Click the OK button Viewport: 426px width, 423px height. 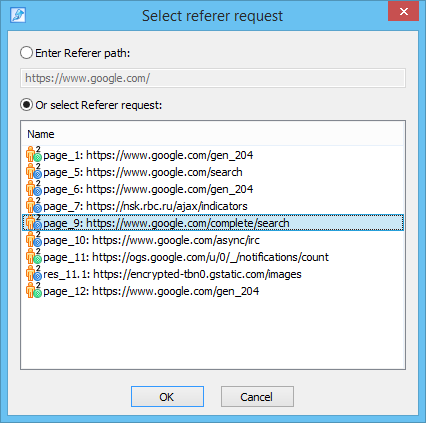point(167,397)
